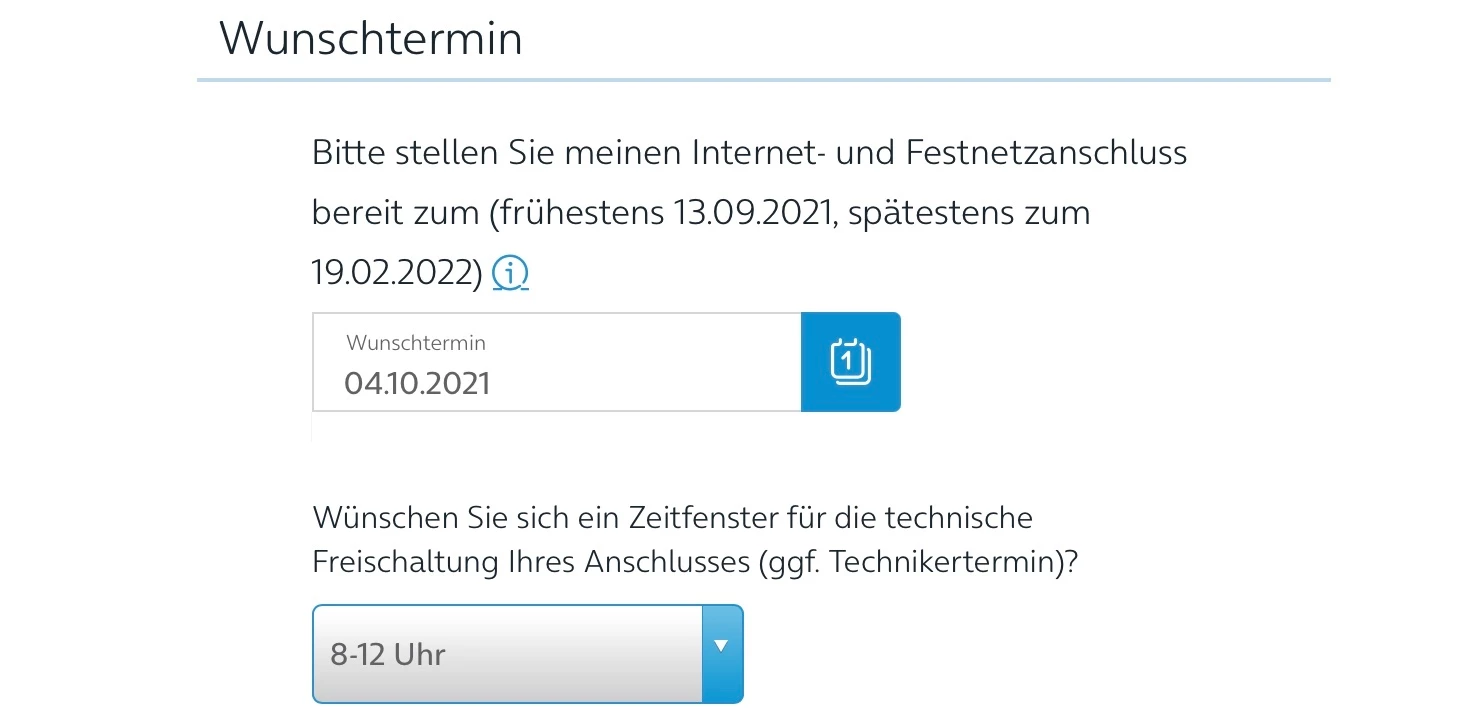The height and width of the screenshot is (710, 1477).
Task: Click the info icon after 19.02.2022
Action: [x=510, y=272]
